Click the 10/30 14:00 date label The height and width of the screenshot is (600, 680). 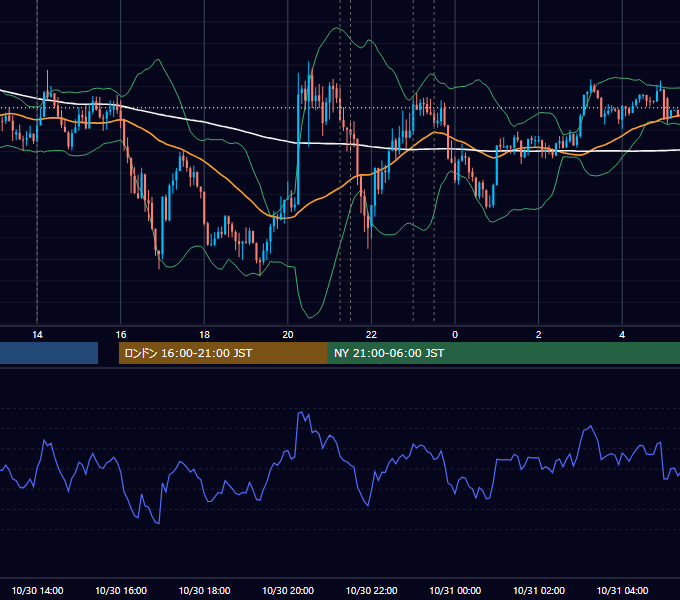click(x=37, y=590)
